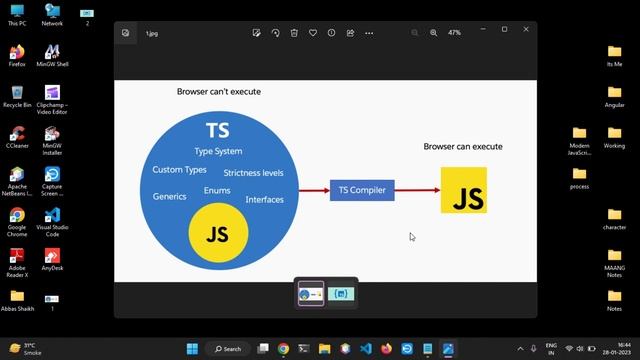
Task: Select the AnyDesk desktop shortcut
Action: [x=52, y=260]
